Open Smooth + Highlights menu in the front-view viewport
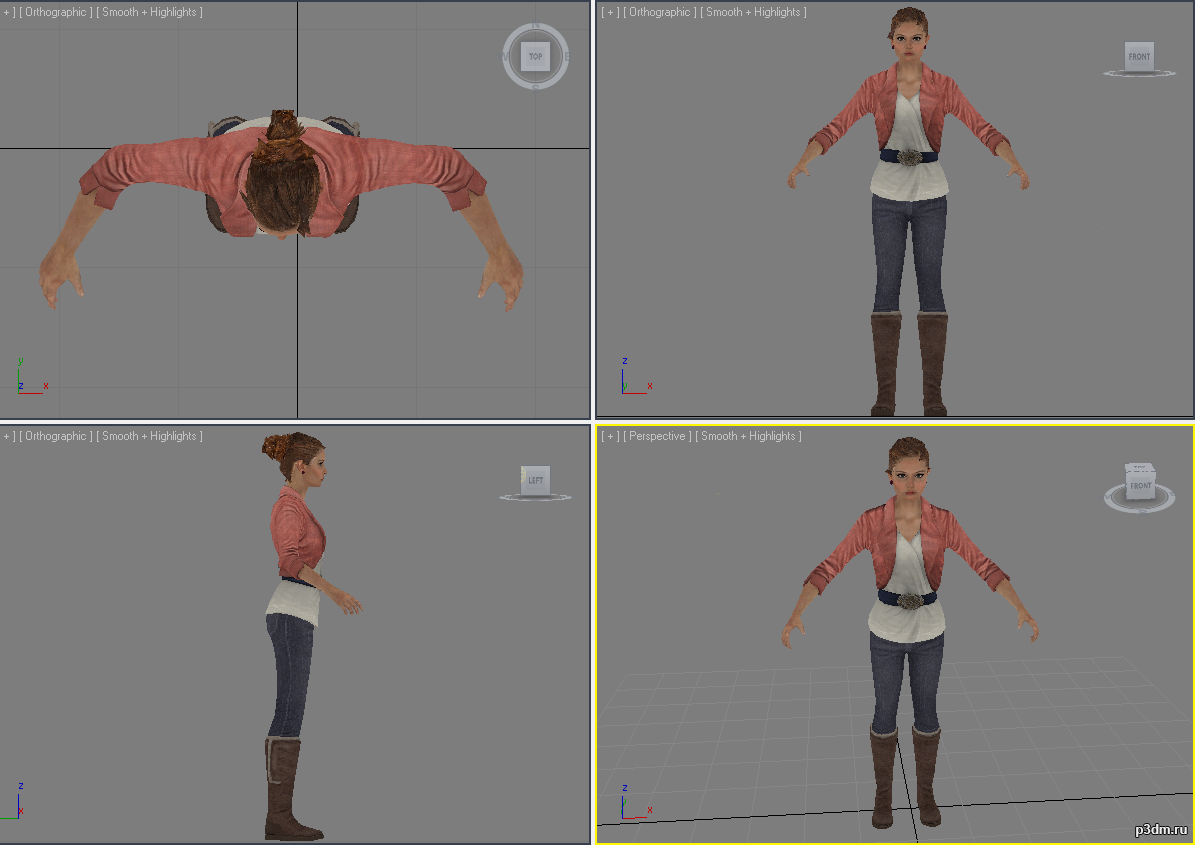 753,12
